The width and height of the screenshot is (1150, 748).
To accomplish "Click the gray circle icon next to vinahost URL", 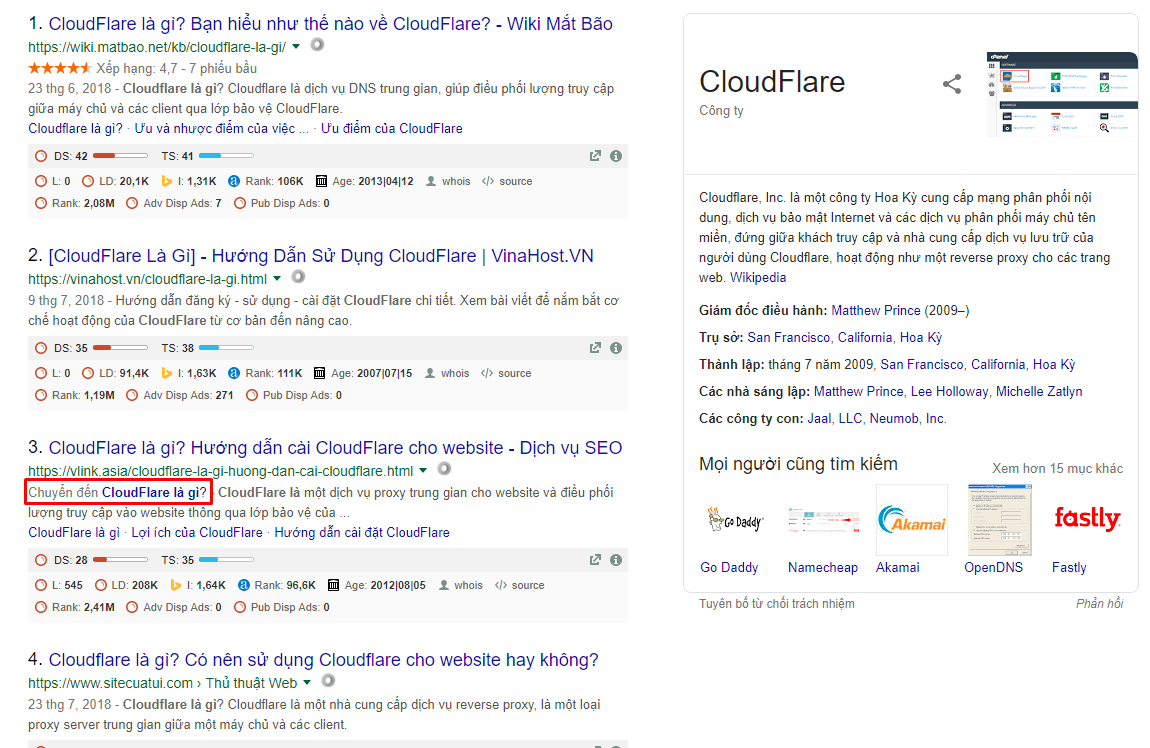I will [x=298, y=277].
